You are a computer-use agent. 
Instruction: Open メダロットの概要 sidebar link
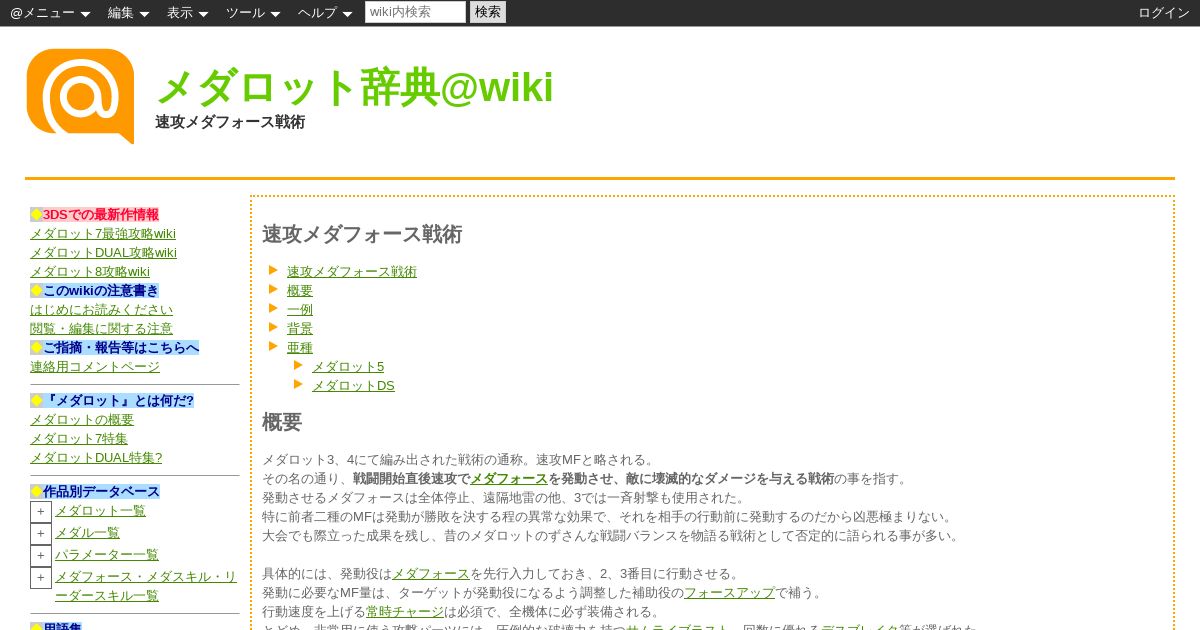pyautogui.click(x=82, y=420)
